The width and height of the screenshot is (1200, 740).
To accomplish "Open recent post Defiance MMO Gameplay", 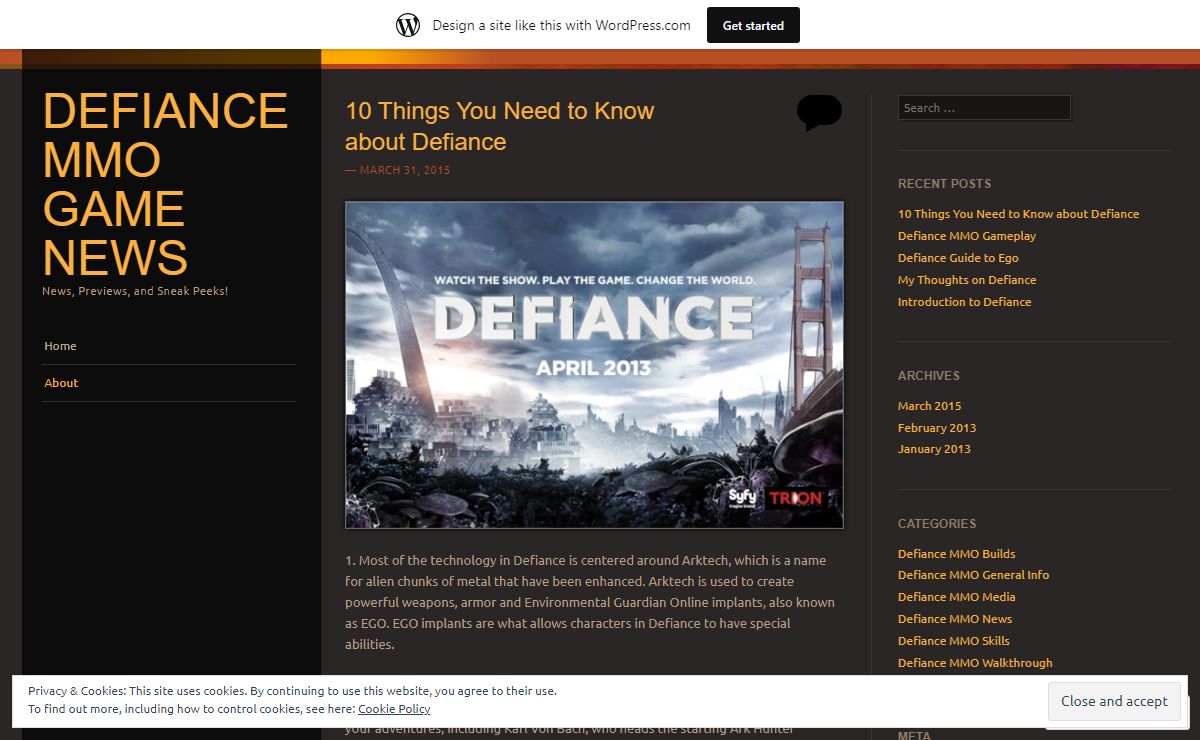I will point(966,236).
